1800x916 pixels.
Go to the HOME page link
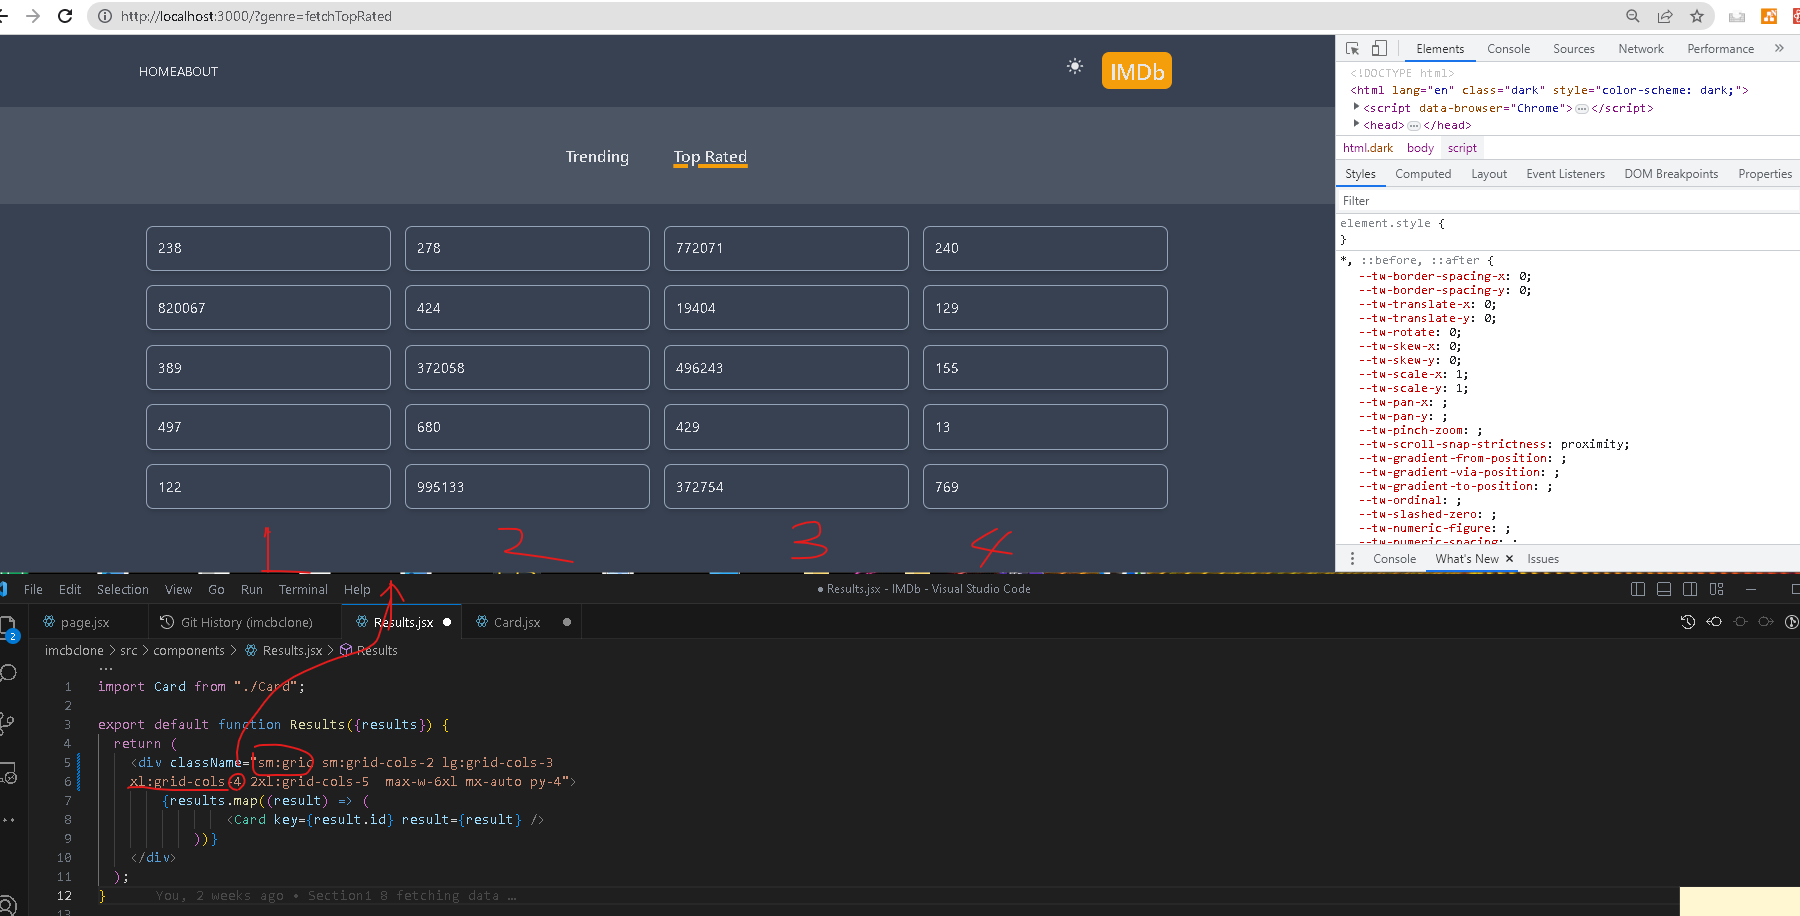click(x=156, y=72)
